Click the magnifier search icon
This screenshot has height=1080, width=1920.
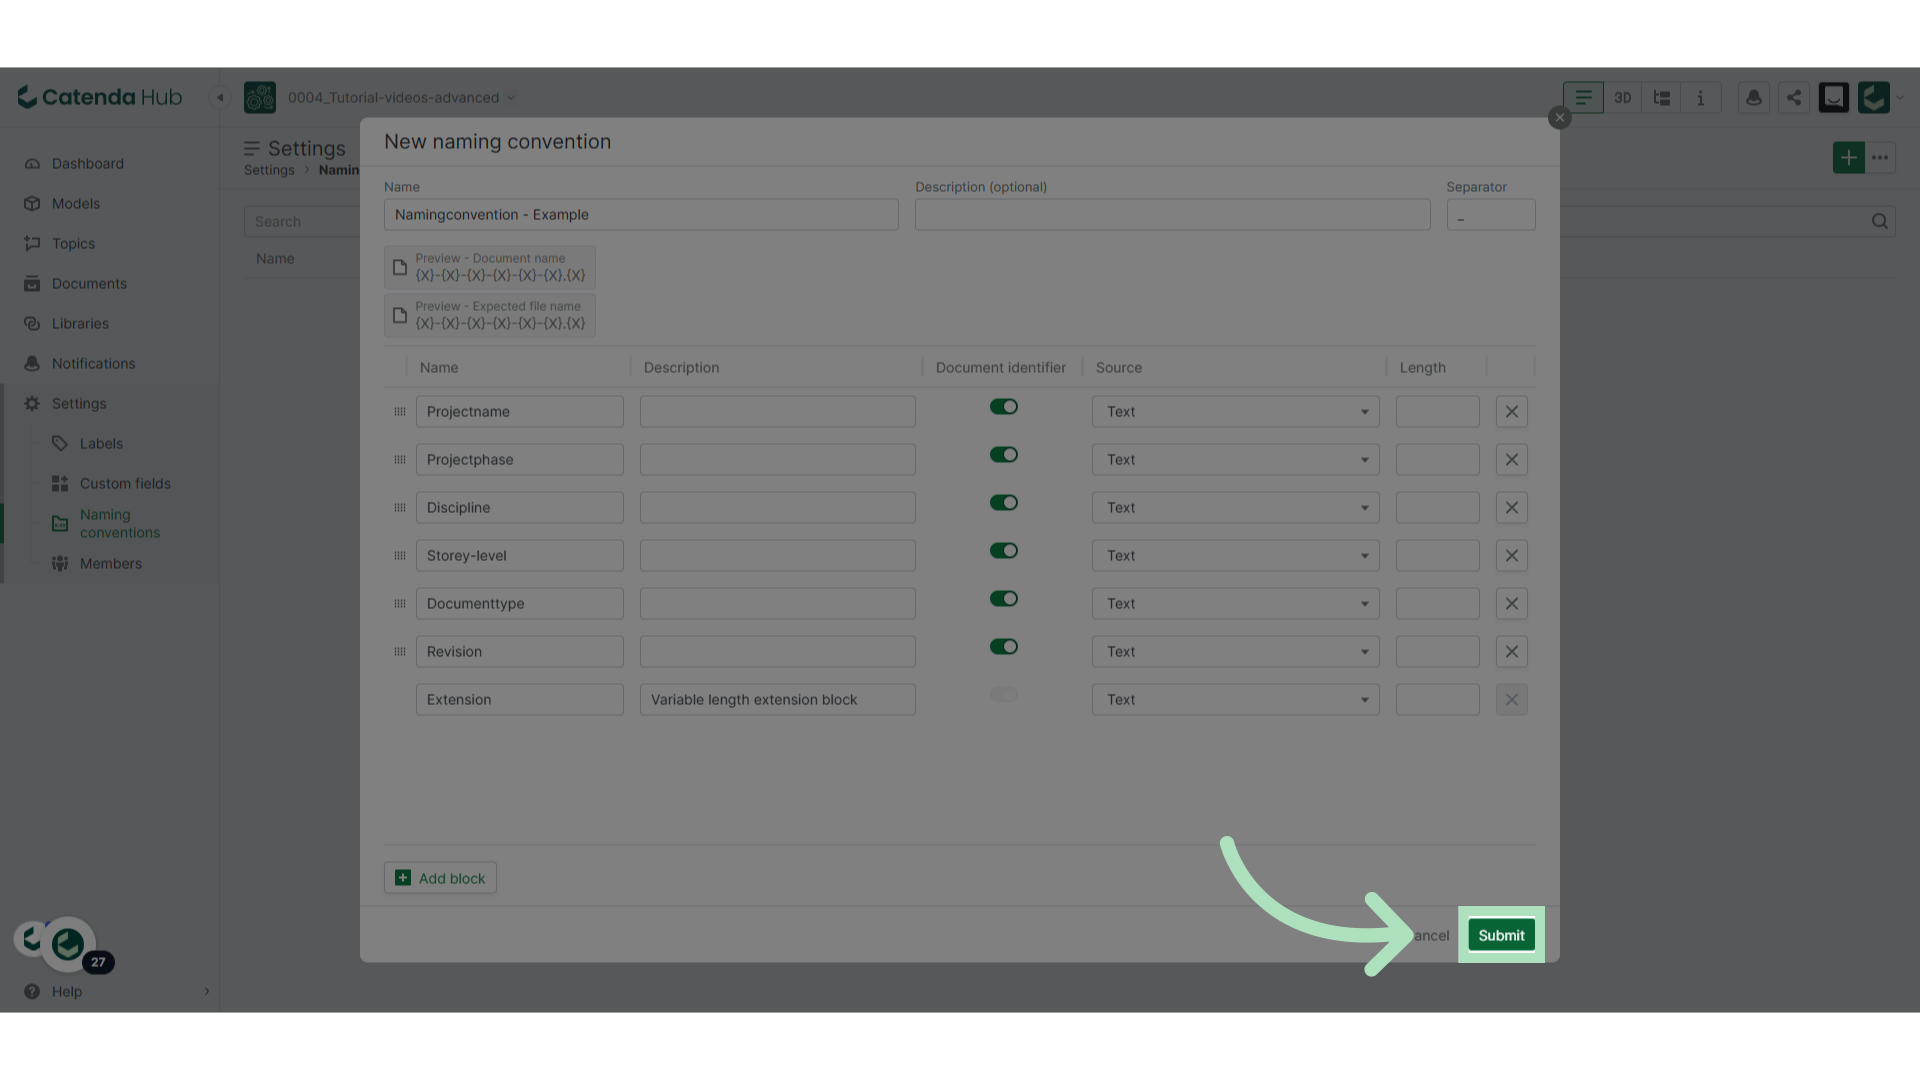(x=1880, y=221)
